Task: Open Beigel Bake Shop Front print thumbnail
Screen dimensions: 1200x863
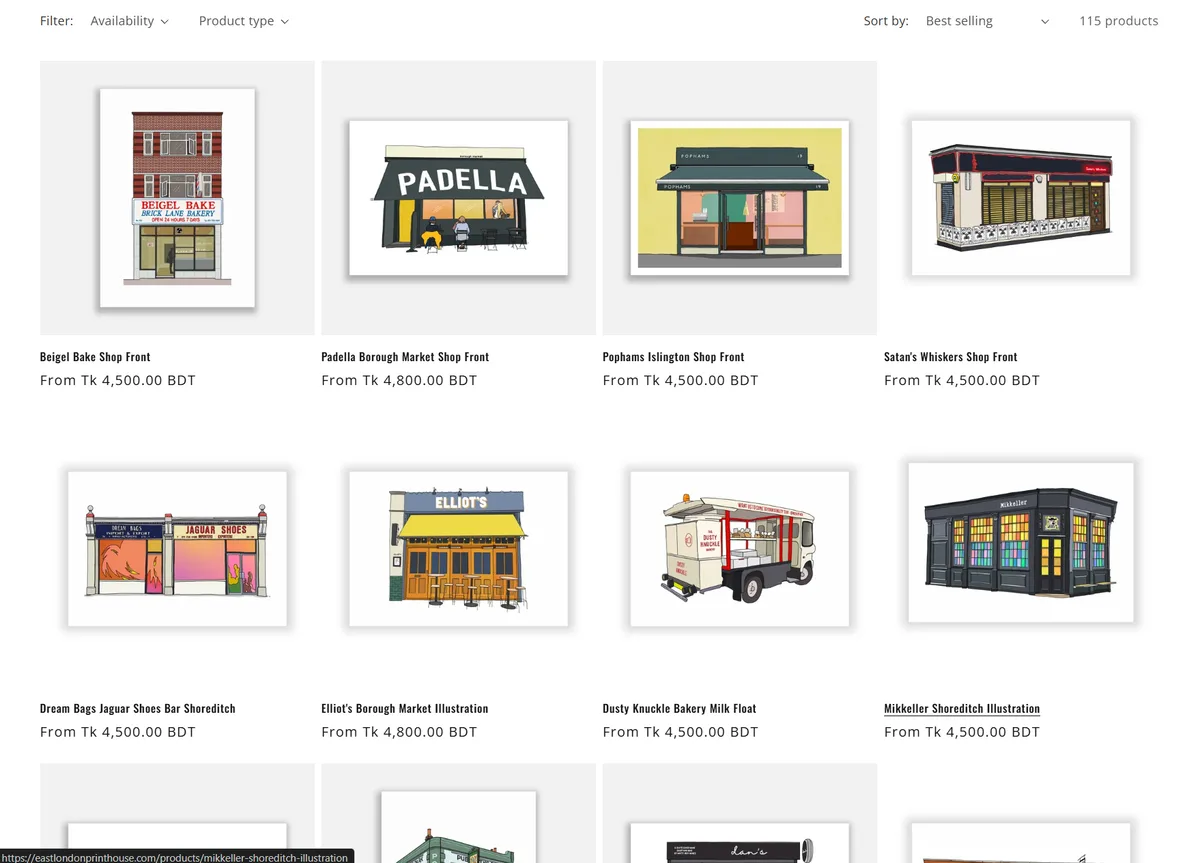Action: [x=177, y=198]
